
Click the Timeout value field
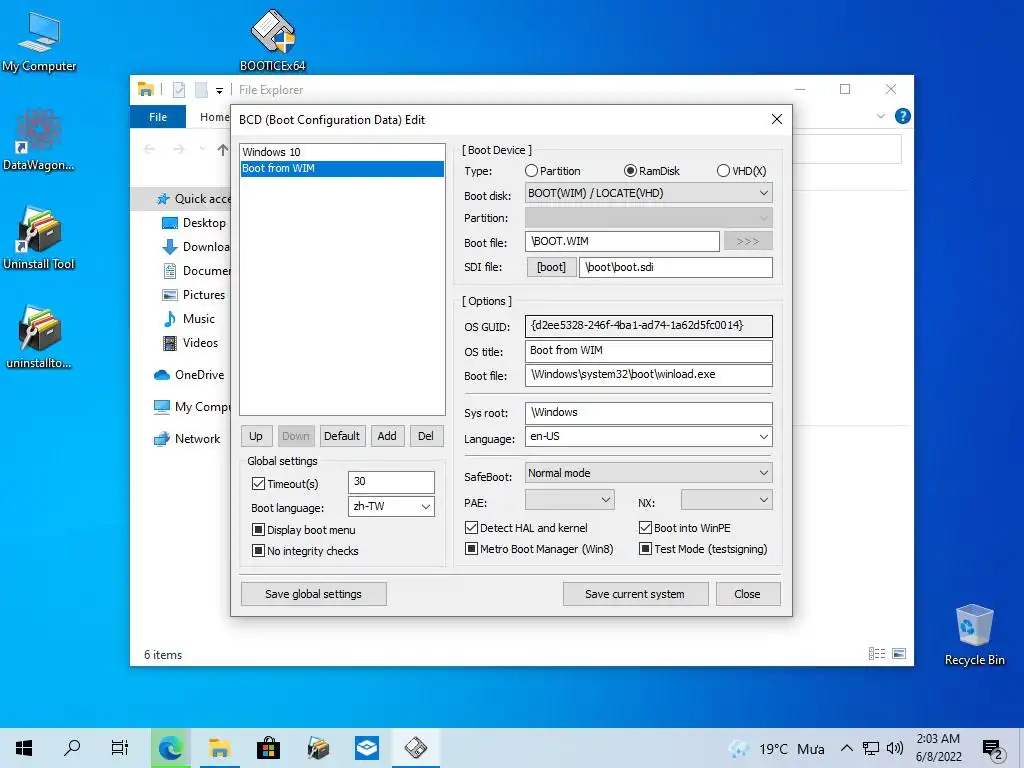(x=391, y=482)
